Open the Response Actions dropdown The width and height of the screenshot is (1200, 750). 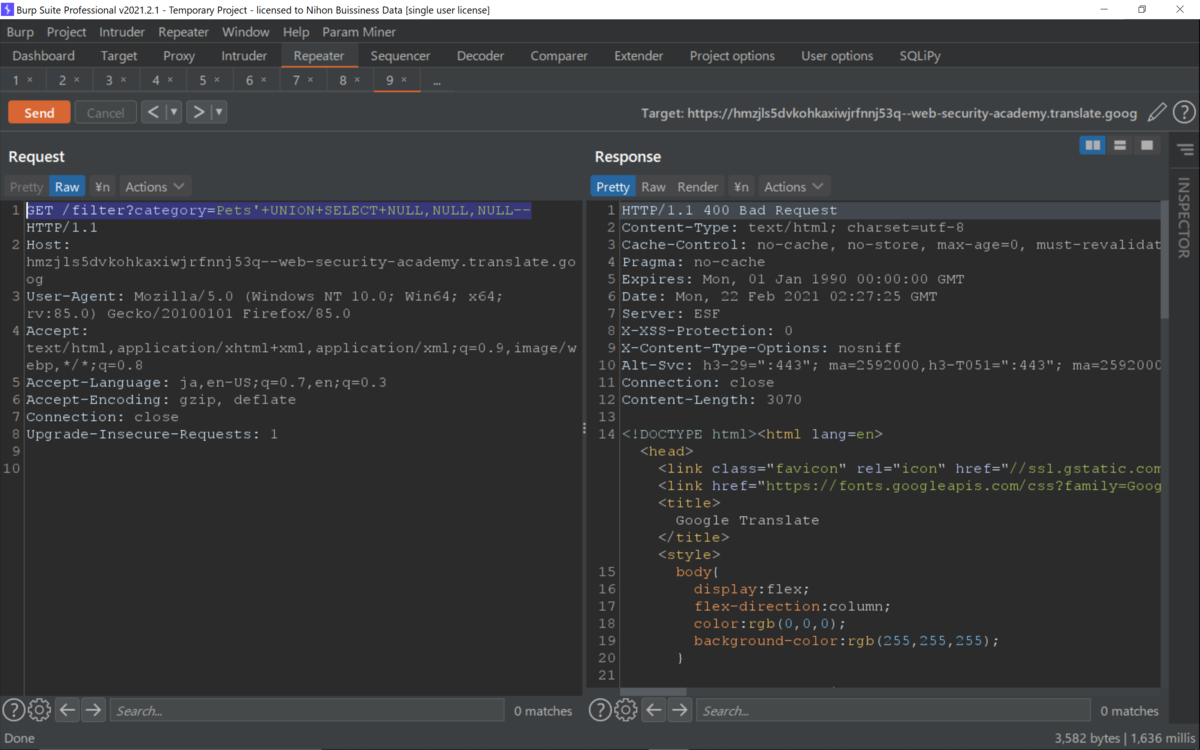(794, 186)
